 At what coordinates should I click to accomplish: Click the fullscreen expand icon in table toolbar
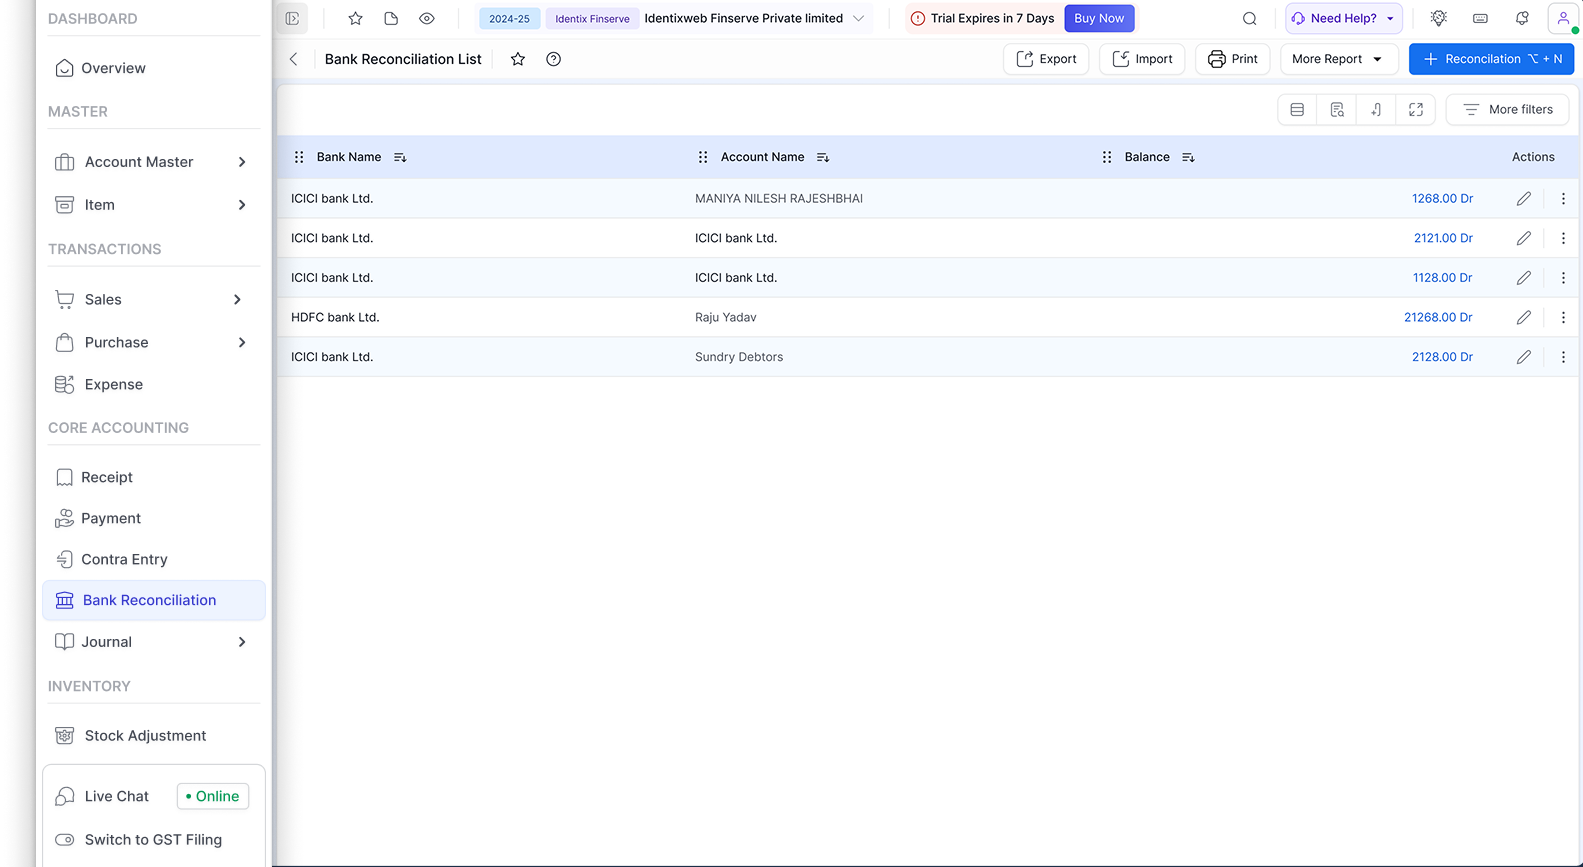1416,110
